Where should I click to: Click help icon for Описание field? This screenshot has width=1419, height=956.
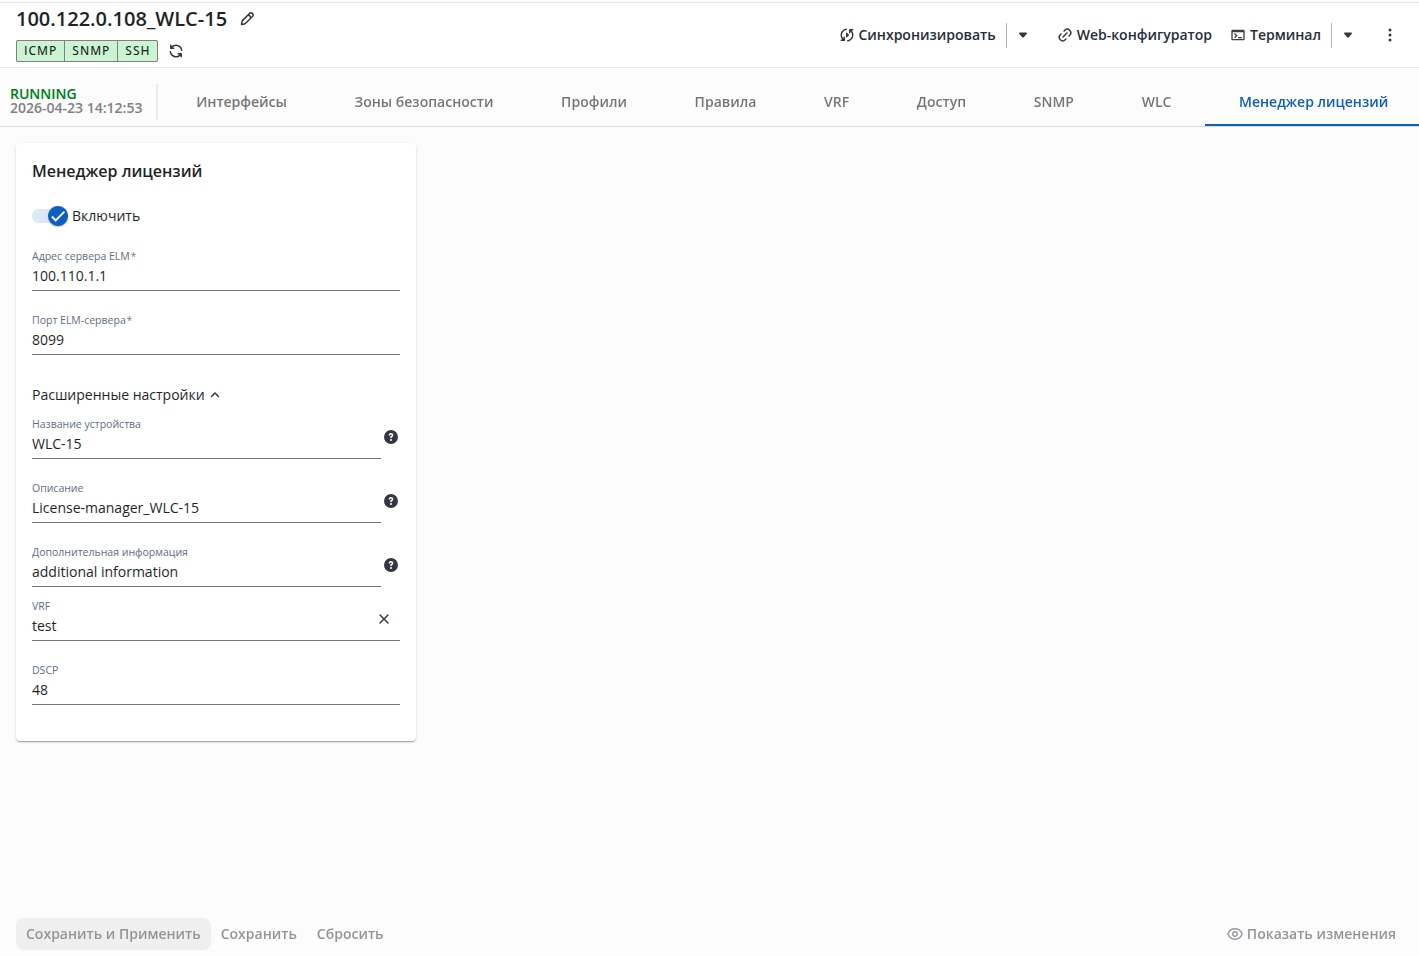[391, 501]
